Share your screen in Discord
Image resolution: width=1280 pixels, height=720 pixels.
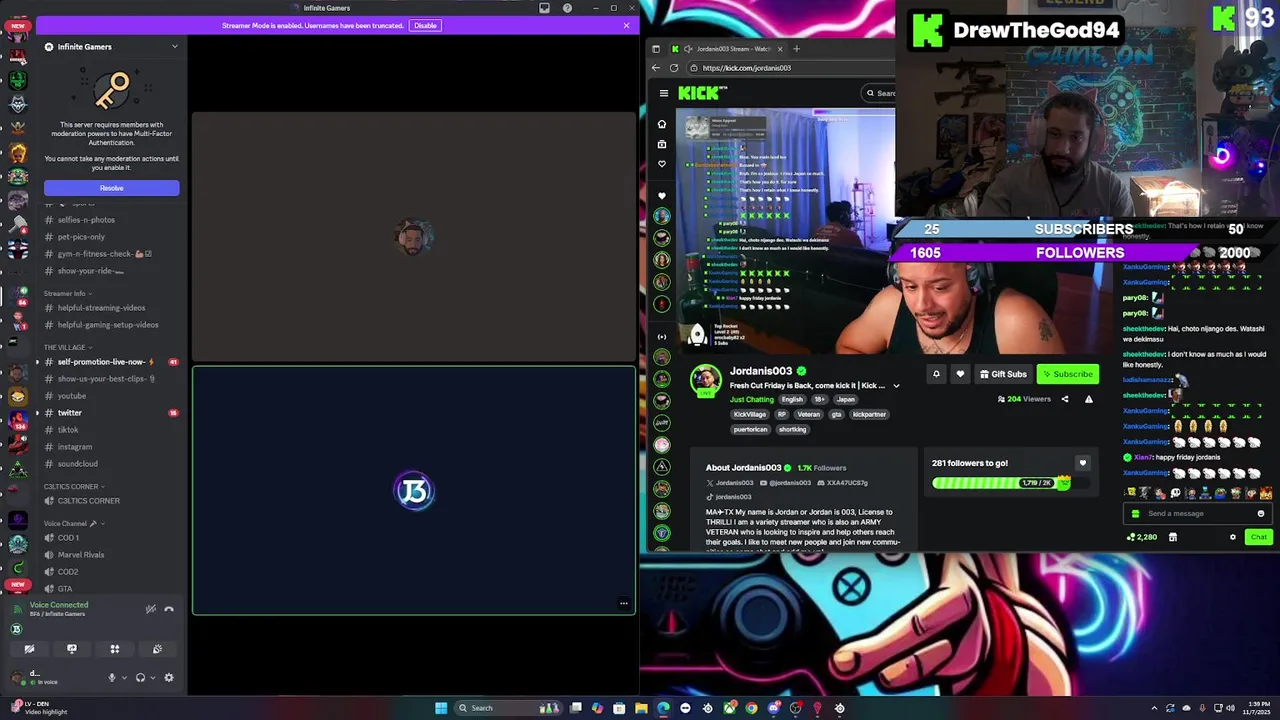pos(72,649)
